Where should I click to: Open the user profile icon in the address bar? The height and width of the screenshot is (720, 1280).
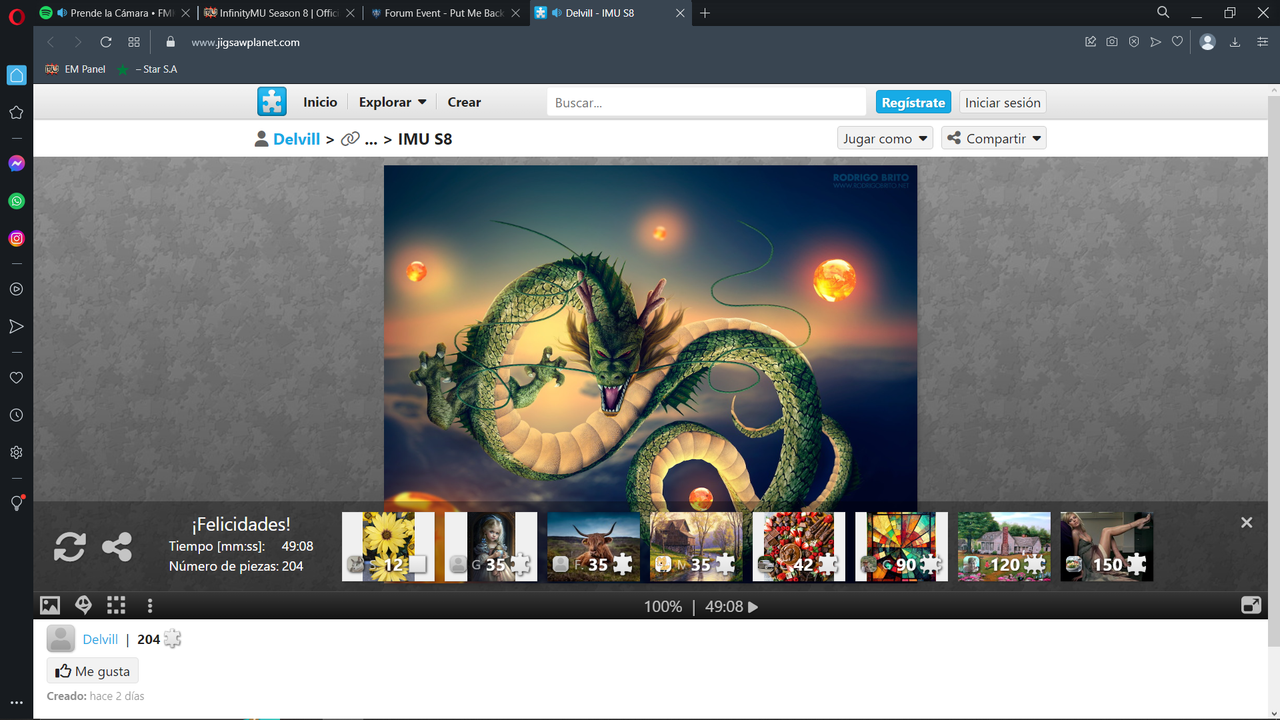coord(1208,42)
